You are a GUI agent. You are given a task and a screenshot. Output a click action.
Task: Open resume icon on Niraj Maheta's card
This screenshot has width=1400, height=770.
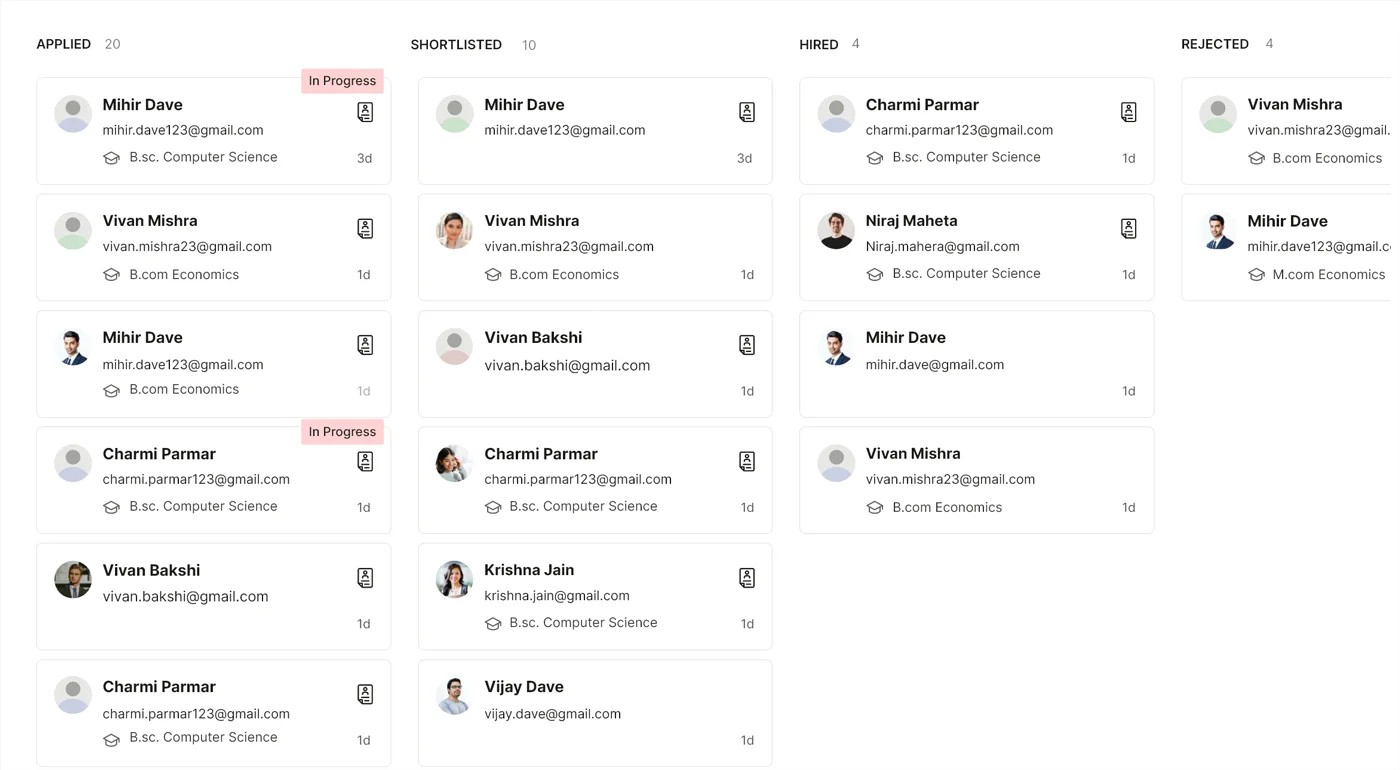[x=1128, y=229]
